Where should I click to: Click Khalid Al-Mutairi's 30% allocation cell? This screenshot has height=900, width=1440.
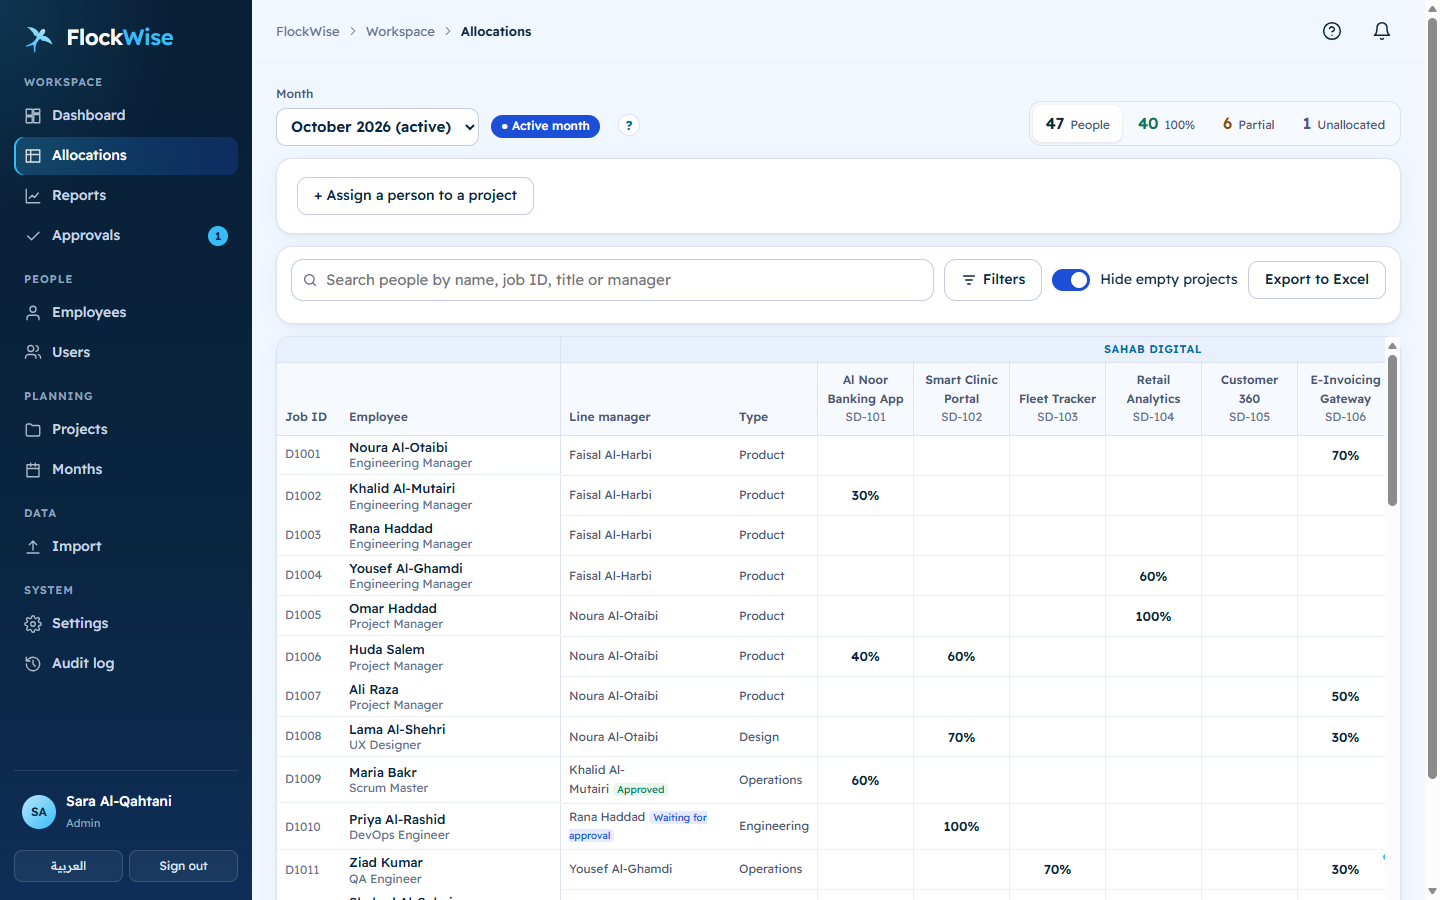click(x=865, y=496)
